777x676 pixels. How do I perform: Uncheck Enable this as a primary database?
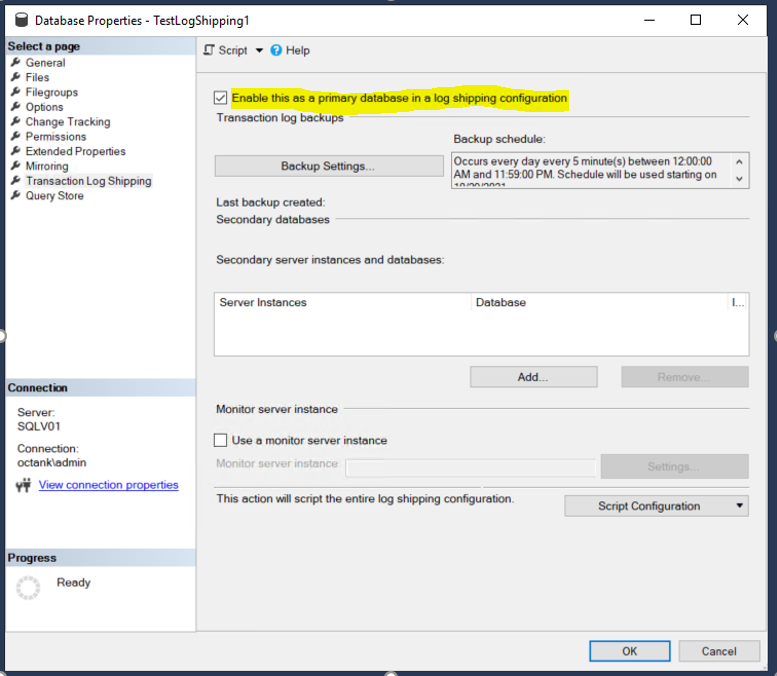pos(220,98)
